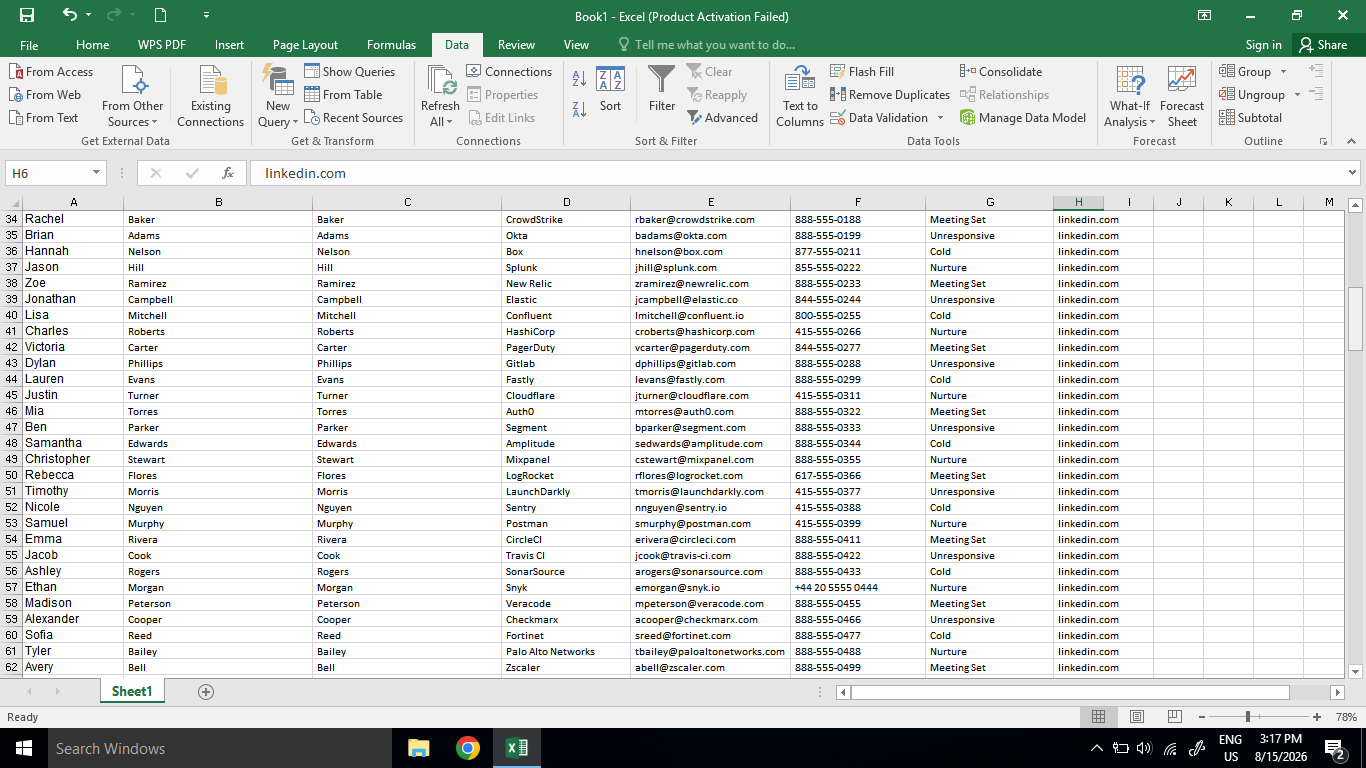Open Windows Start menu
This screenshot has height=768, width=1366.
tap(24, 748)
